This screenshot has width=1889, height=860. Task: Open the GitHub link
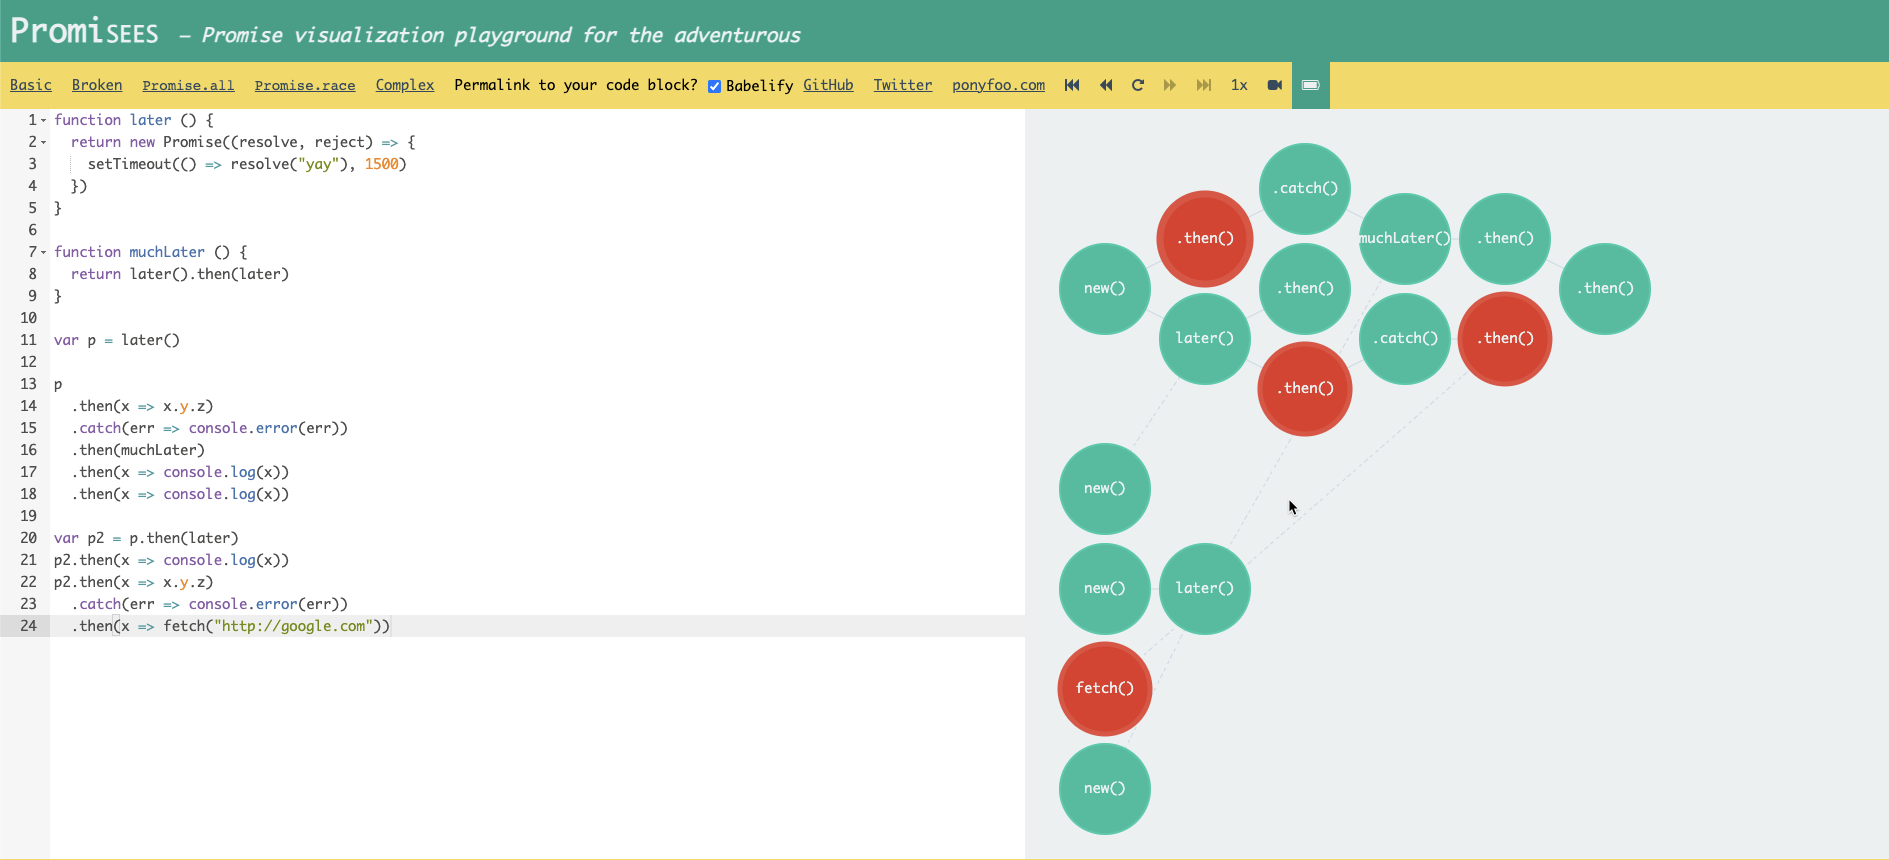[x=828, y=85]
